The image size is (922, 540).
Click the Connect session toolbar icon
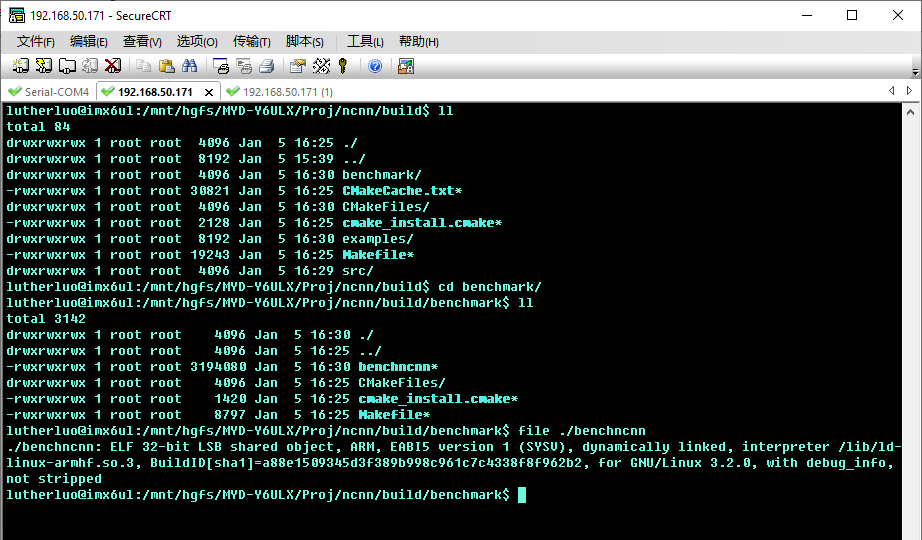click(20, 66)
